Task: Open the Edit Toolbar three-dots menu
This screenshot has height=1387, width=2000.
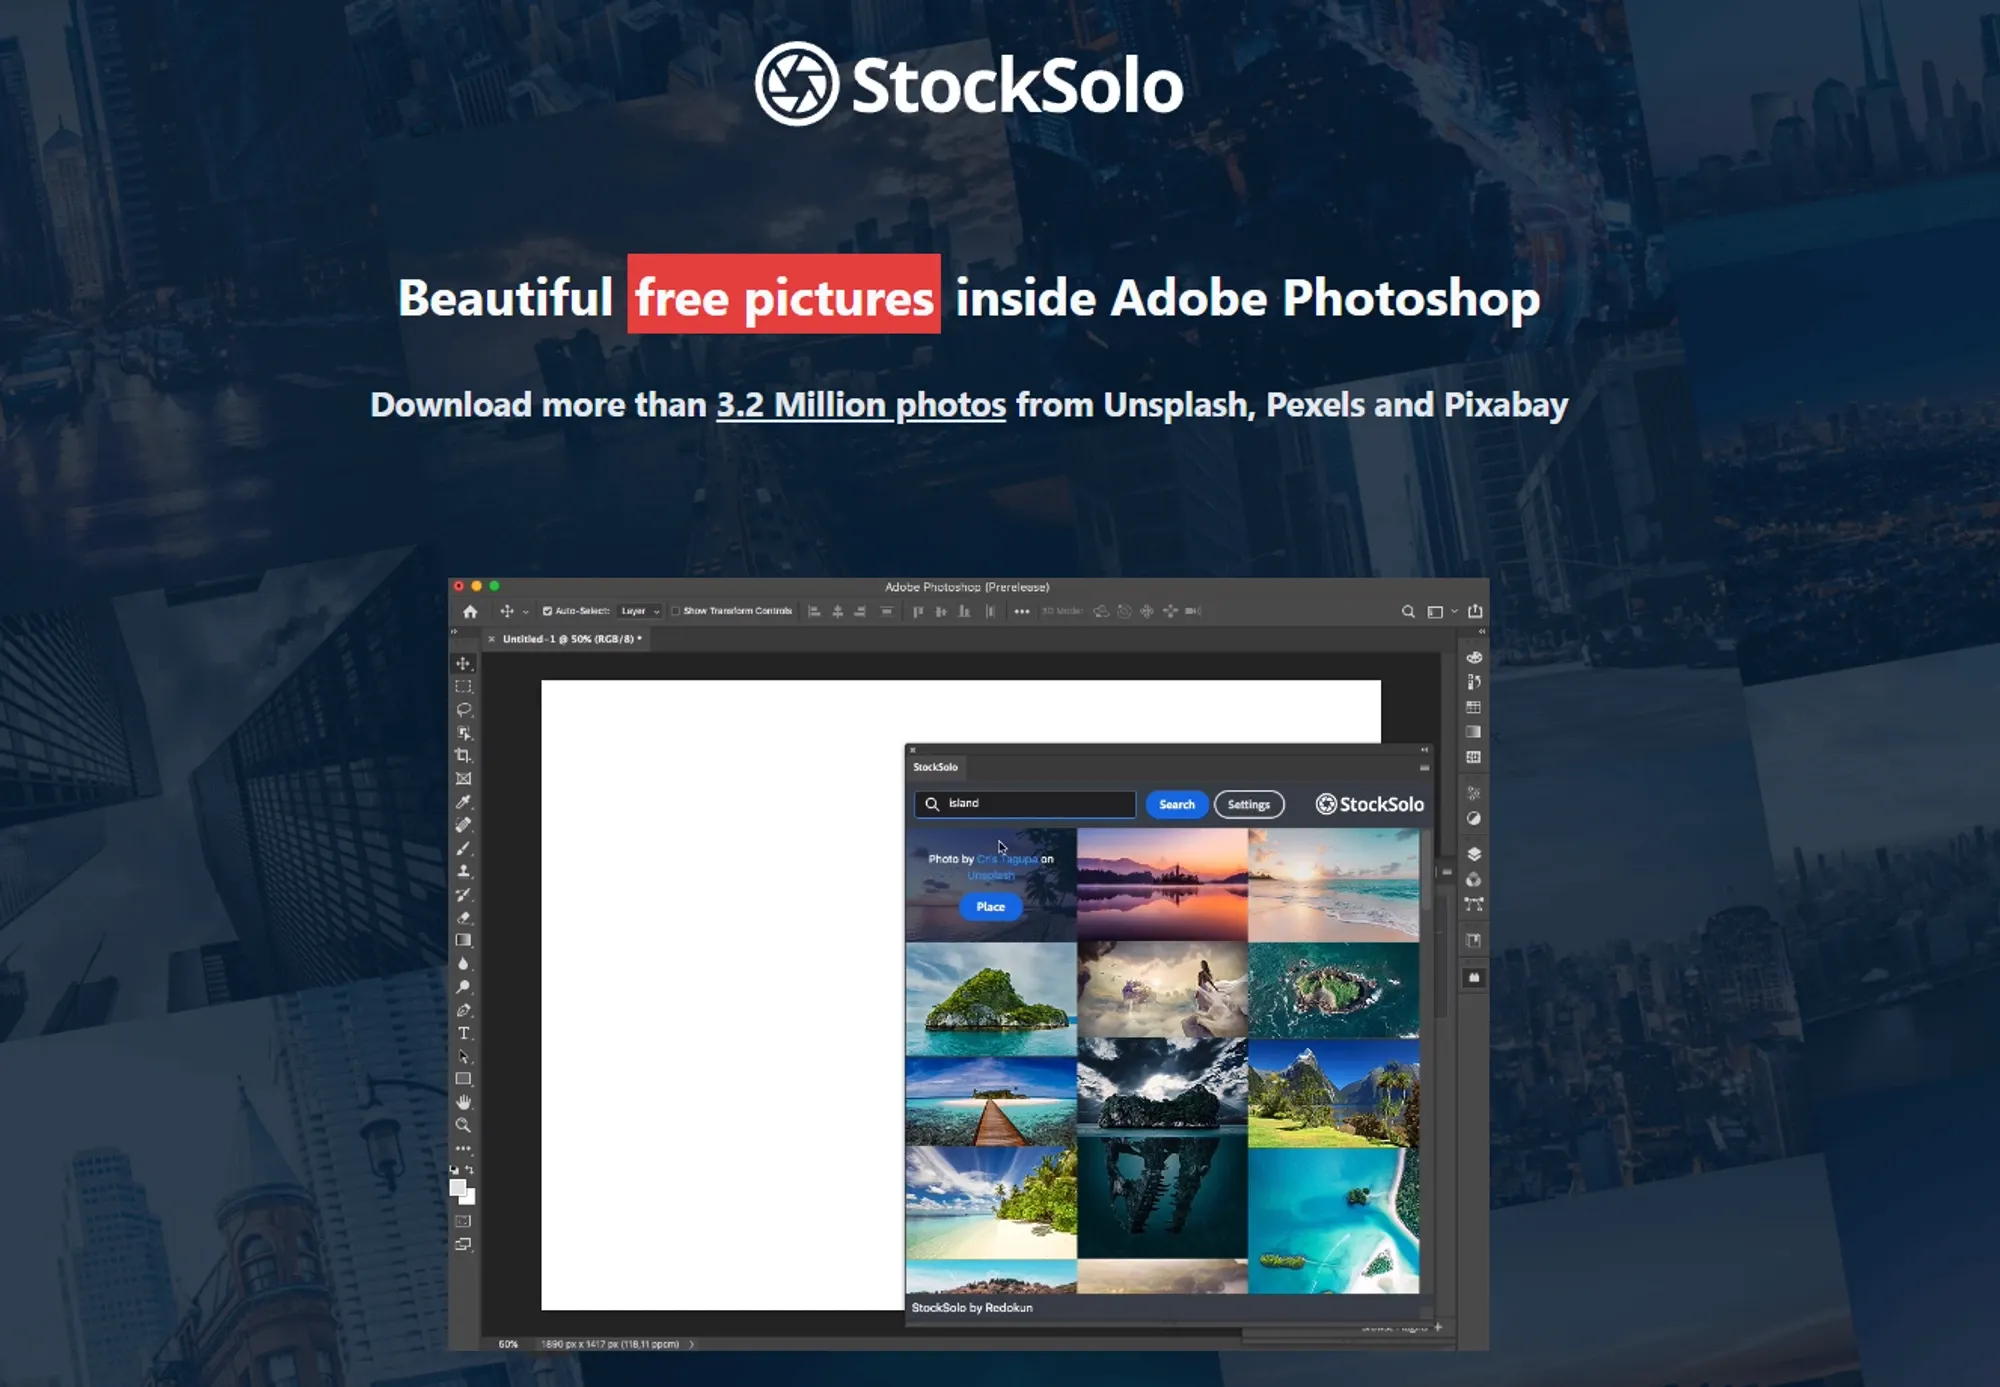Action: (463, 1148)
